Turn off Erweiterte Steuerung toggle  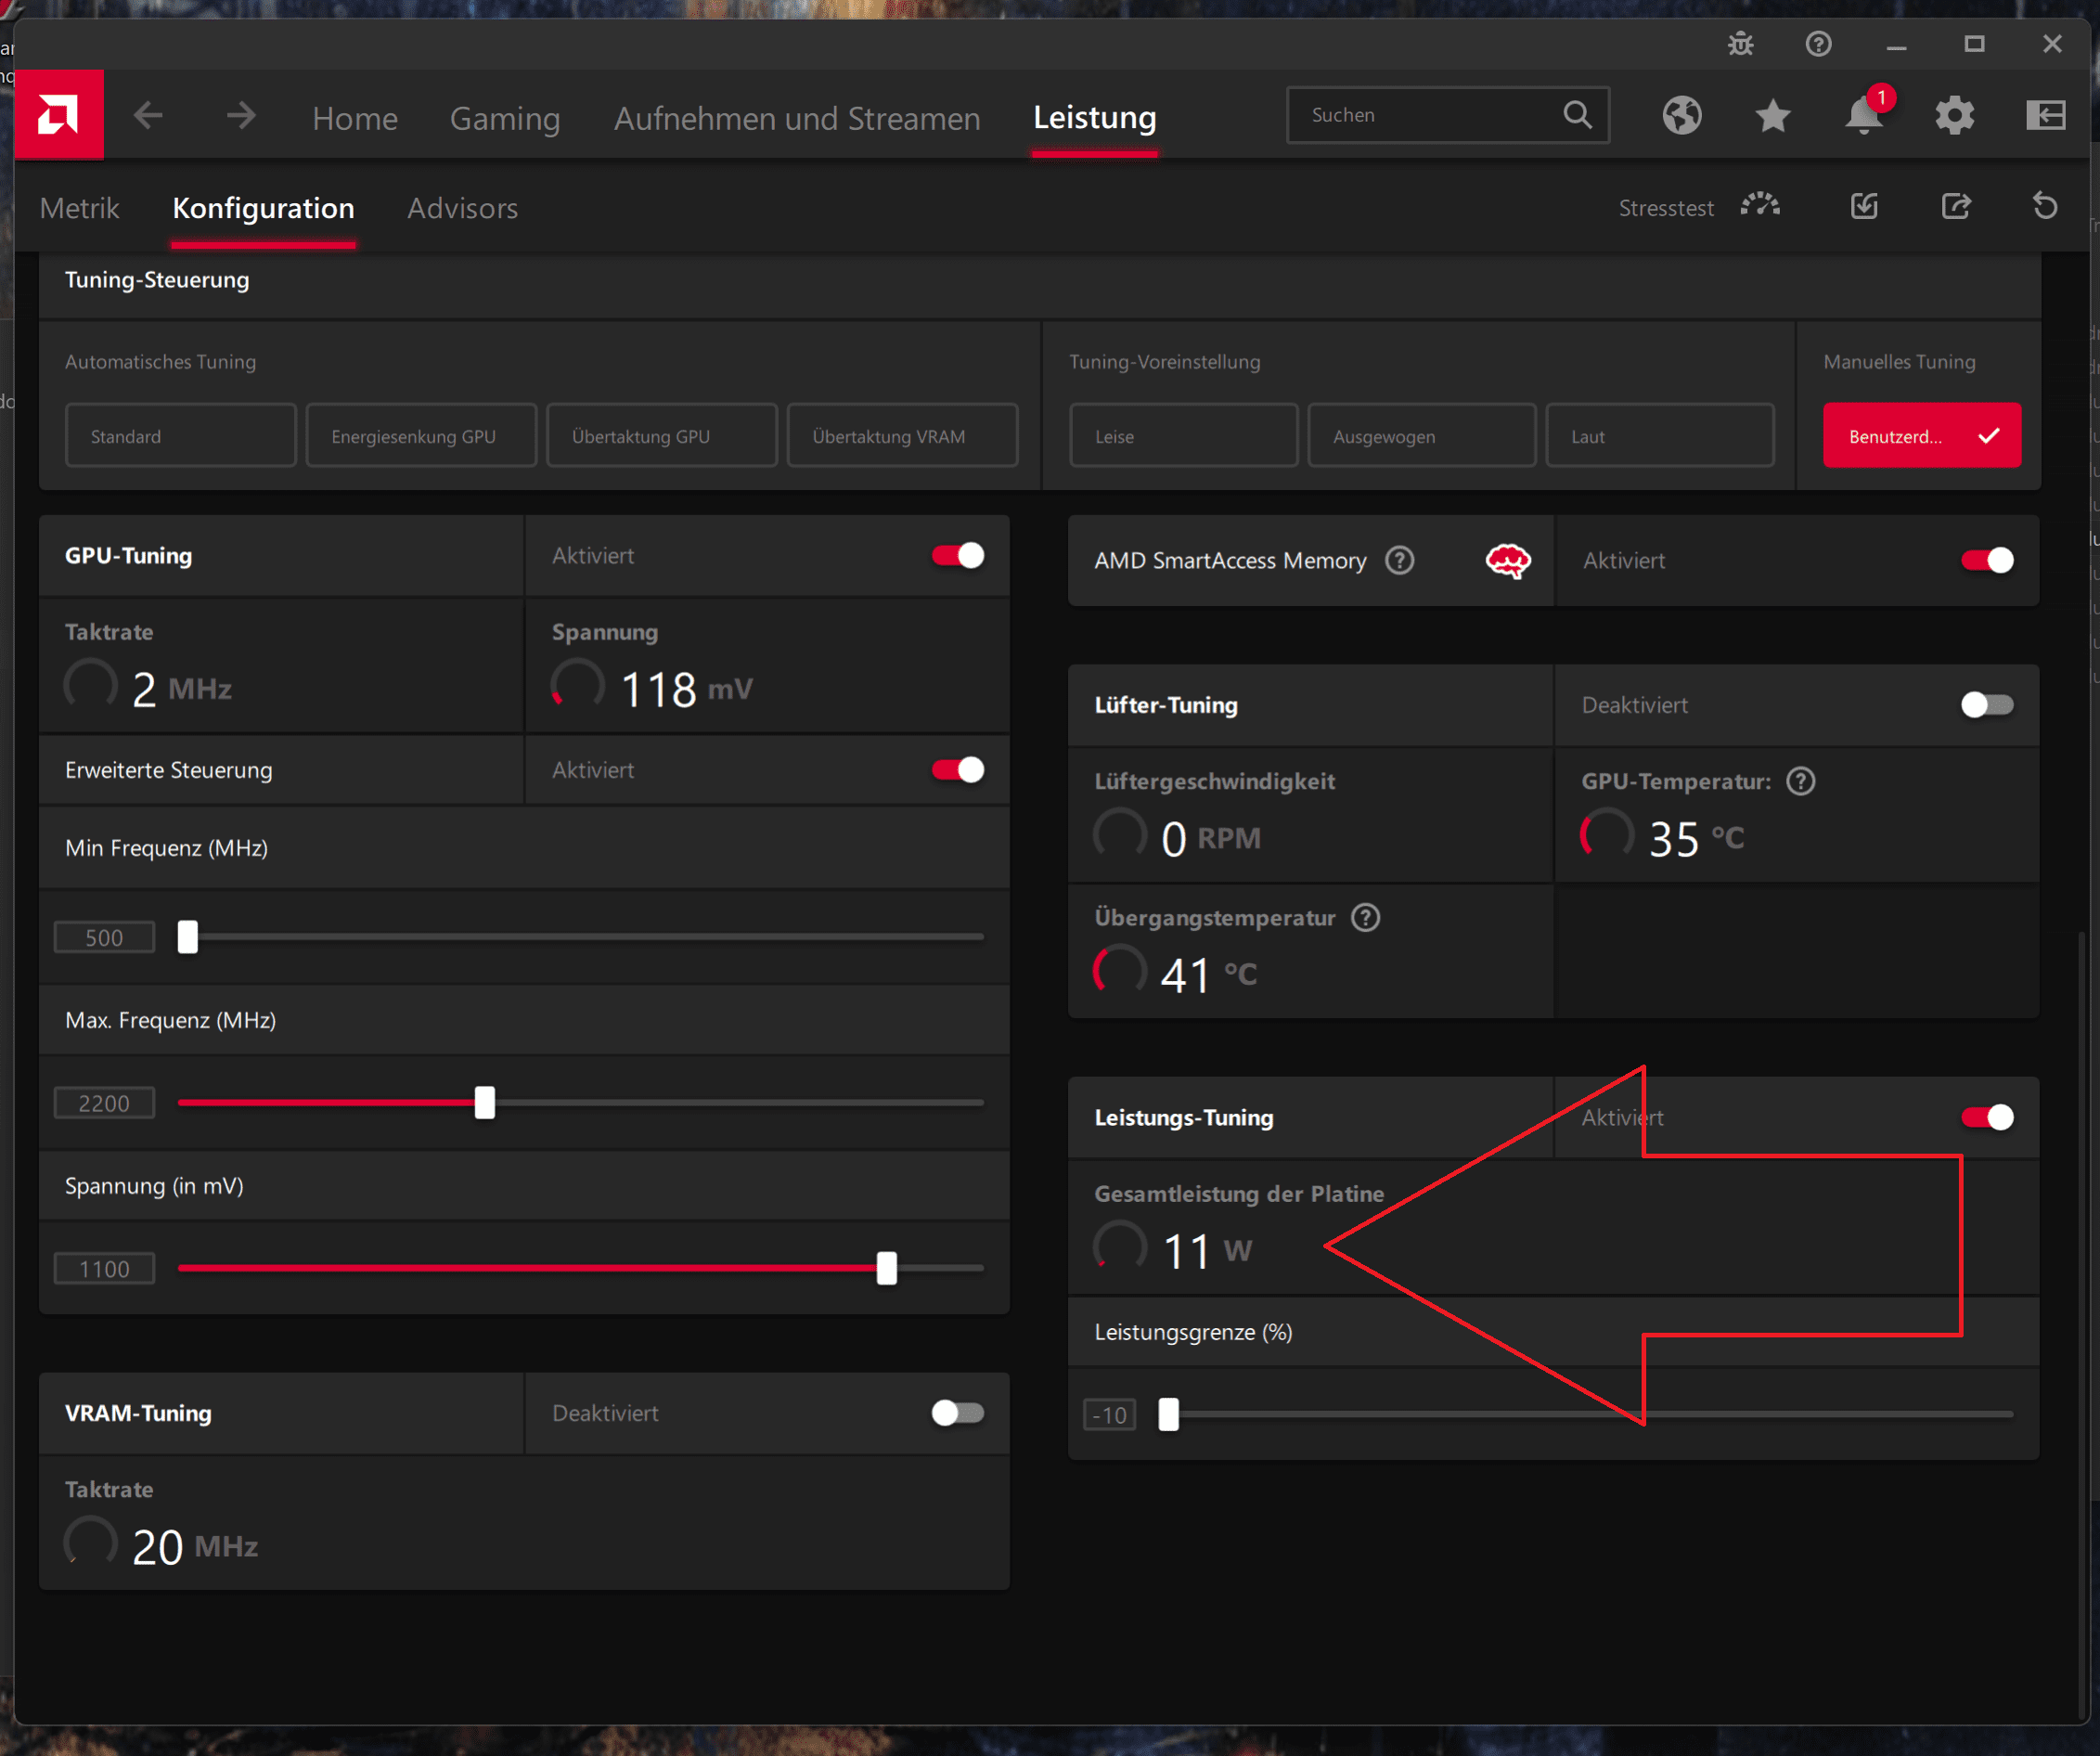958,770
